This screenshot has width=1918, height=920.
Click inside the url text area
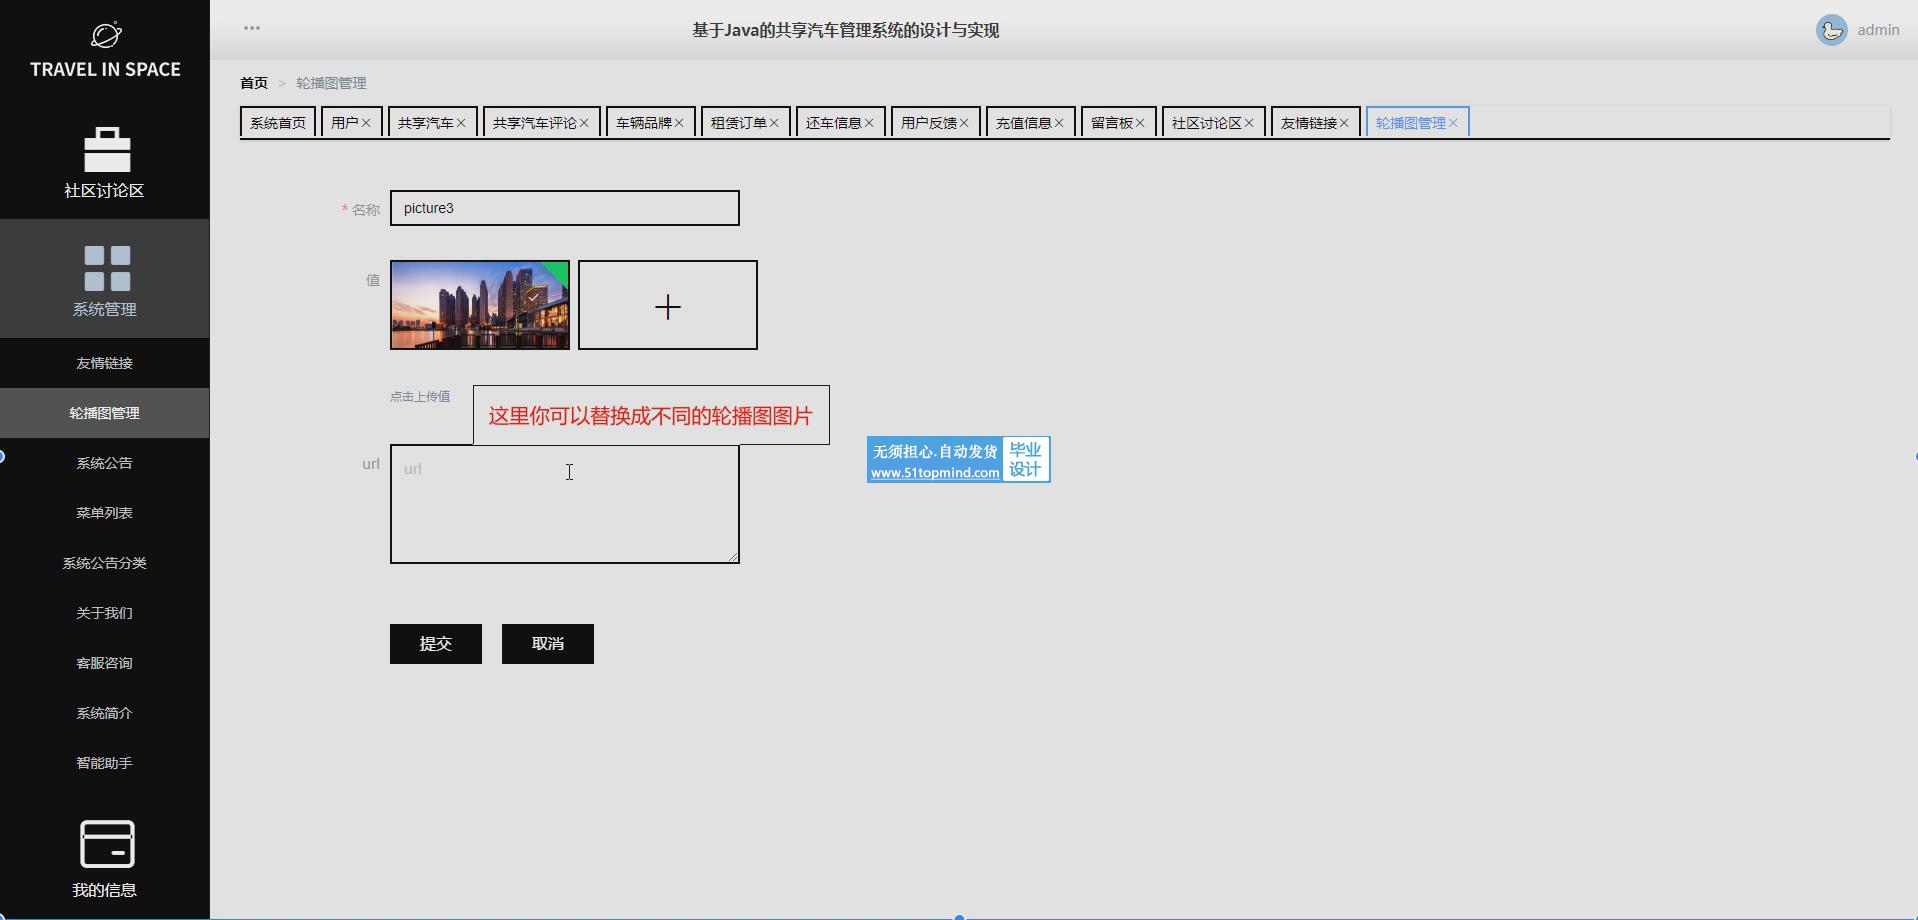pyautogui.click(x=565, y=504)
